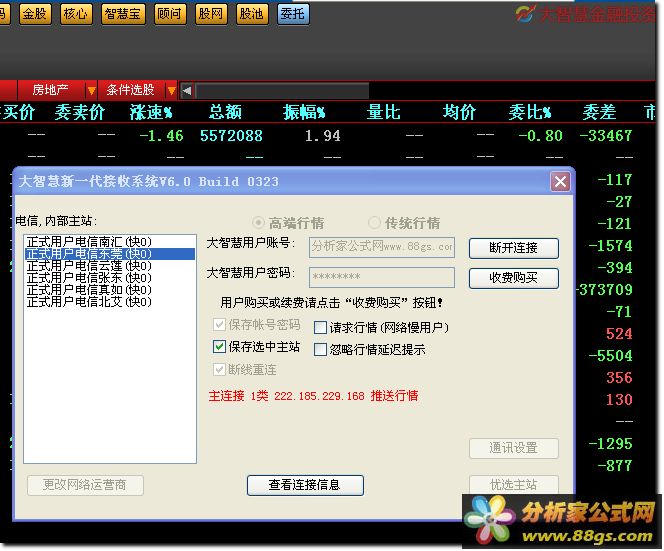Expand the 条件选股 dropdown arrow
The width and height of the screenshot is (664, 551).
coord(171,90)
